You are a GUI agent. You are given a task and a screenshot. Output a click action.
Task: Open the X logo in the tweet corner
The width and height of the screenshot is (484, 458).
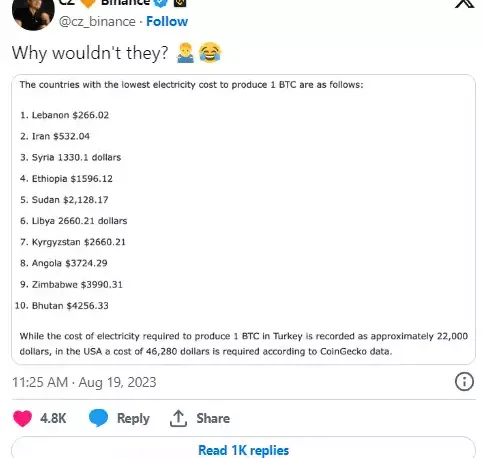[464, 4]
